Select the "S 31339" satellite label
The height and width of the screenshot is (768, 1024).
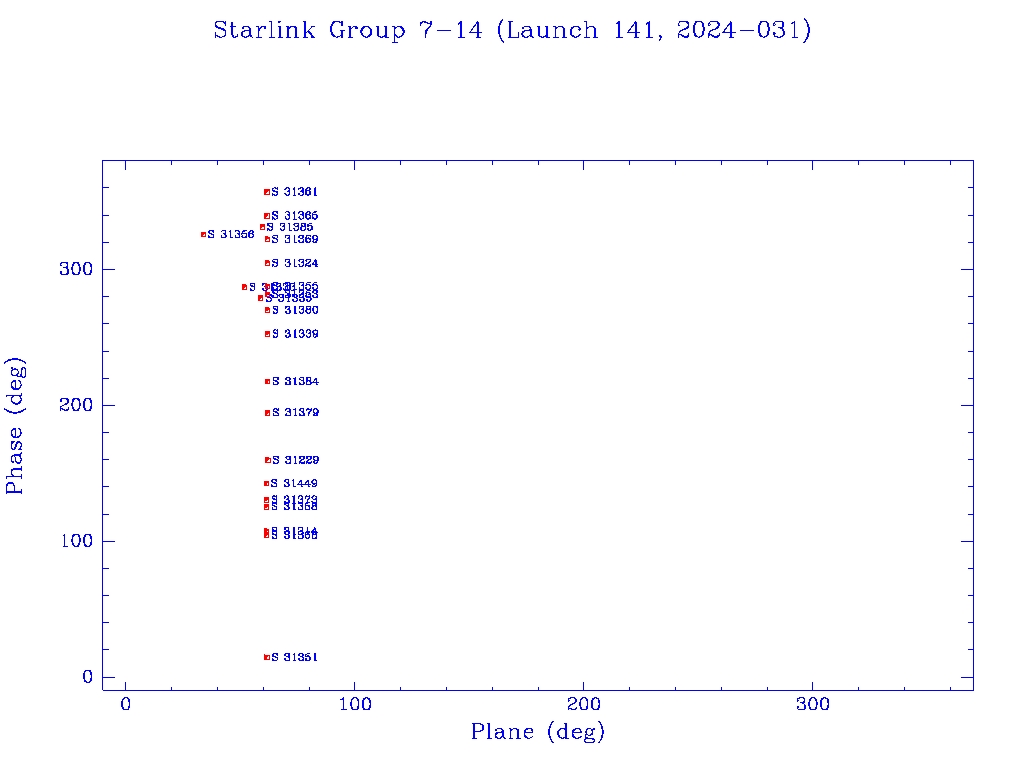coord(295,334)
